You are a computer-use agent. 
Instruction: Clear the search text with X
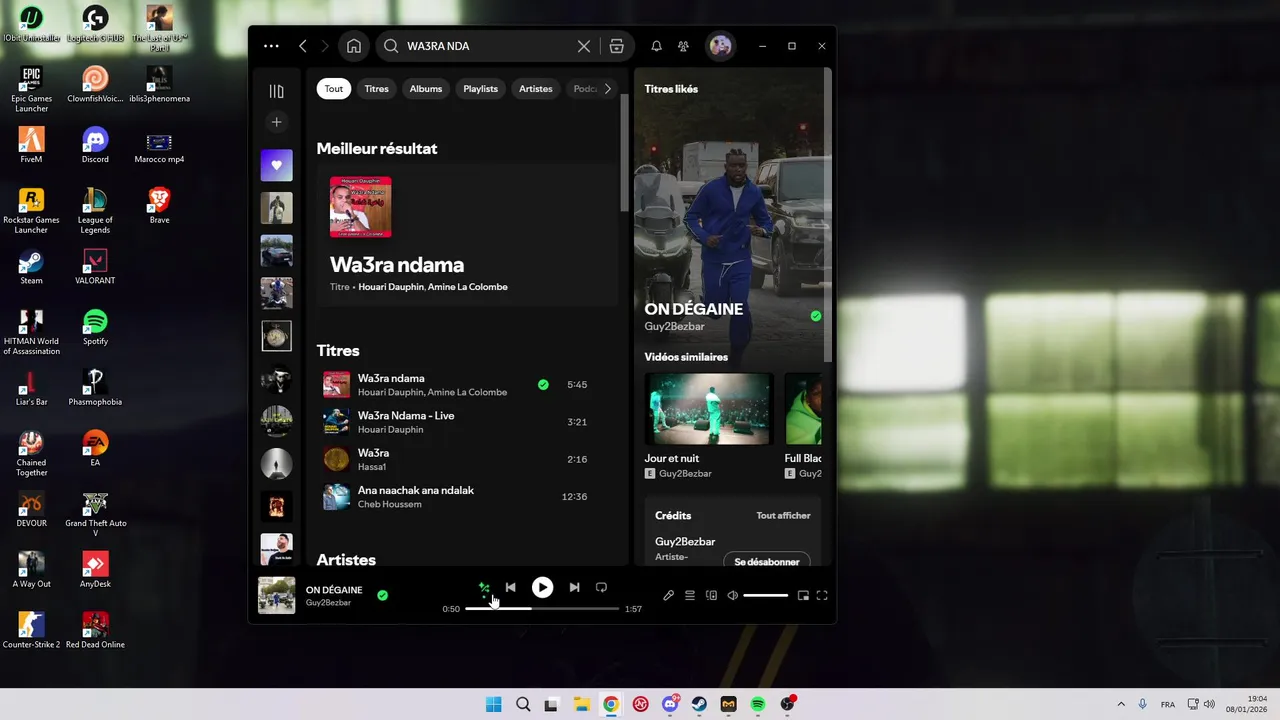tap(584, 46)
